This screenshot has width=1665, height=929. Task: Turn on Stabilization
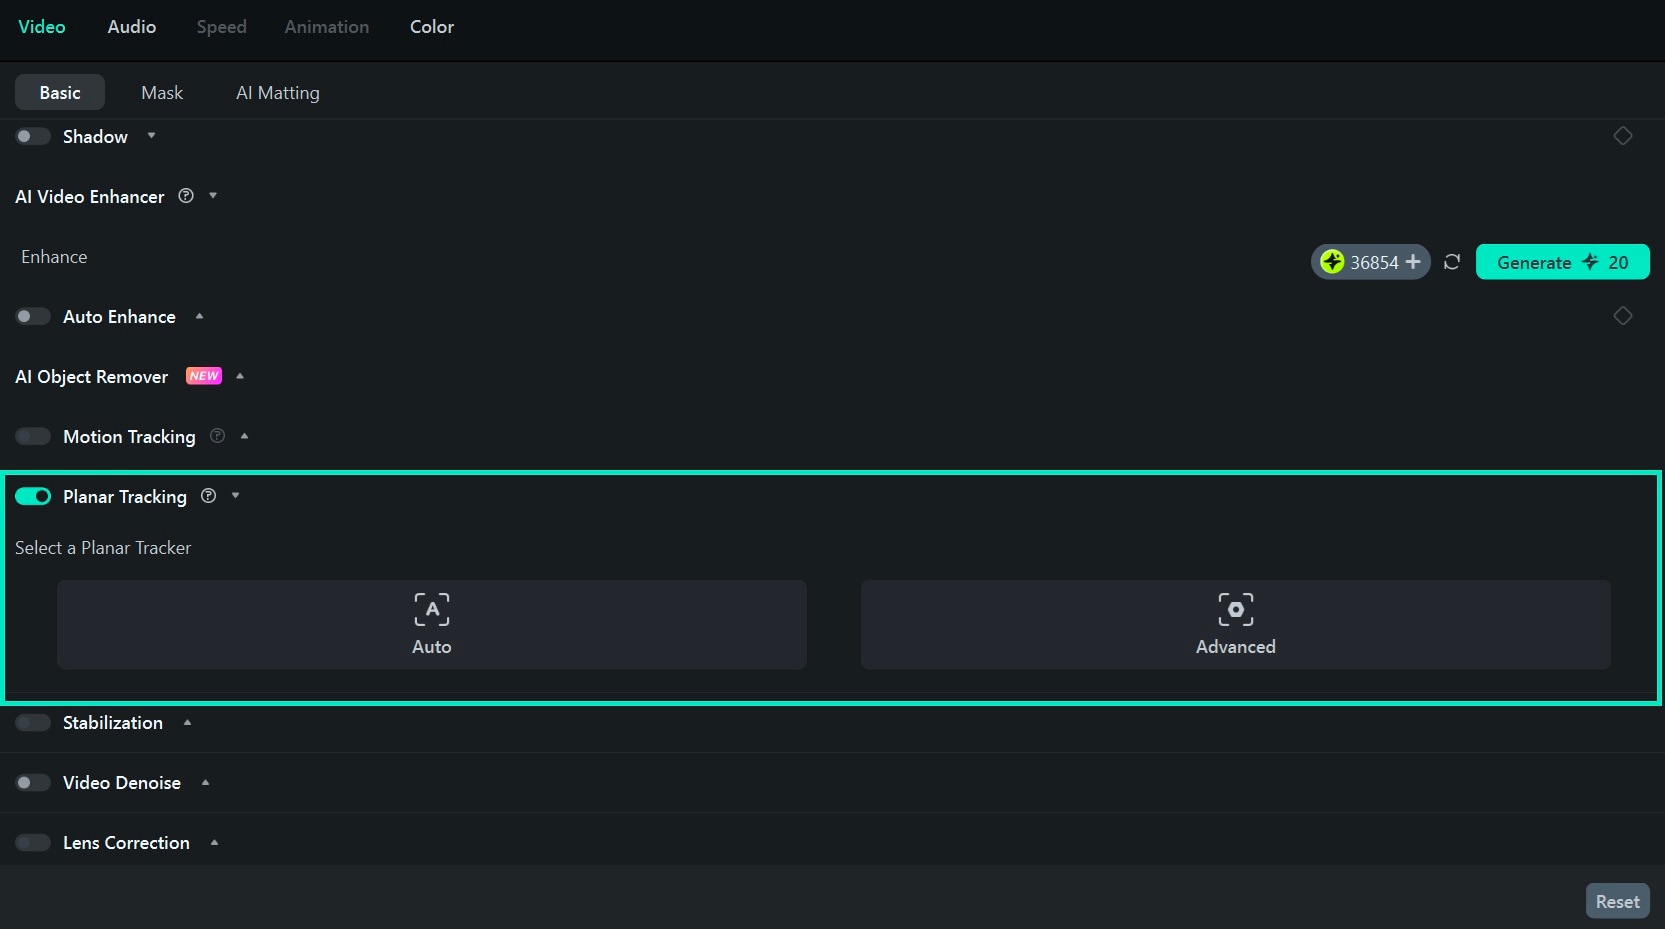[33, 722]
